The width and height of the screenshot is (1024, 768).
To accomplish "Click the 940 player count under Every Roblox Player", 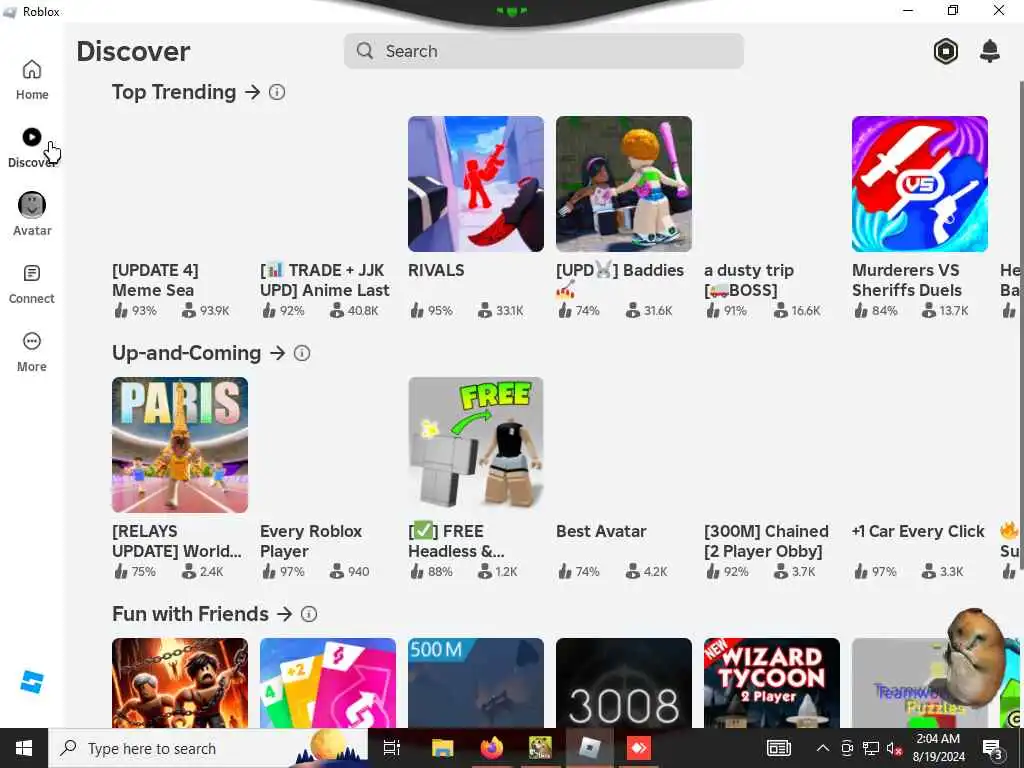I will 350,572.
